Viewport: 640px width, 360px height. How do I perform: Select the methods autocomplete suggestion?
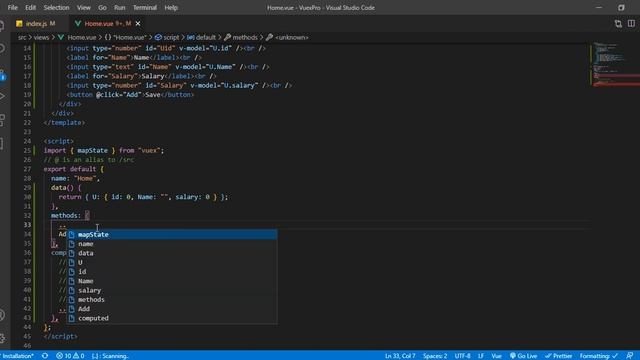172,300
